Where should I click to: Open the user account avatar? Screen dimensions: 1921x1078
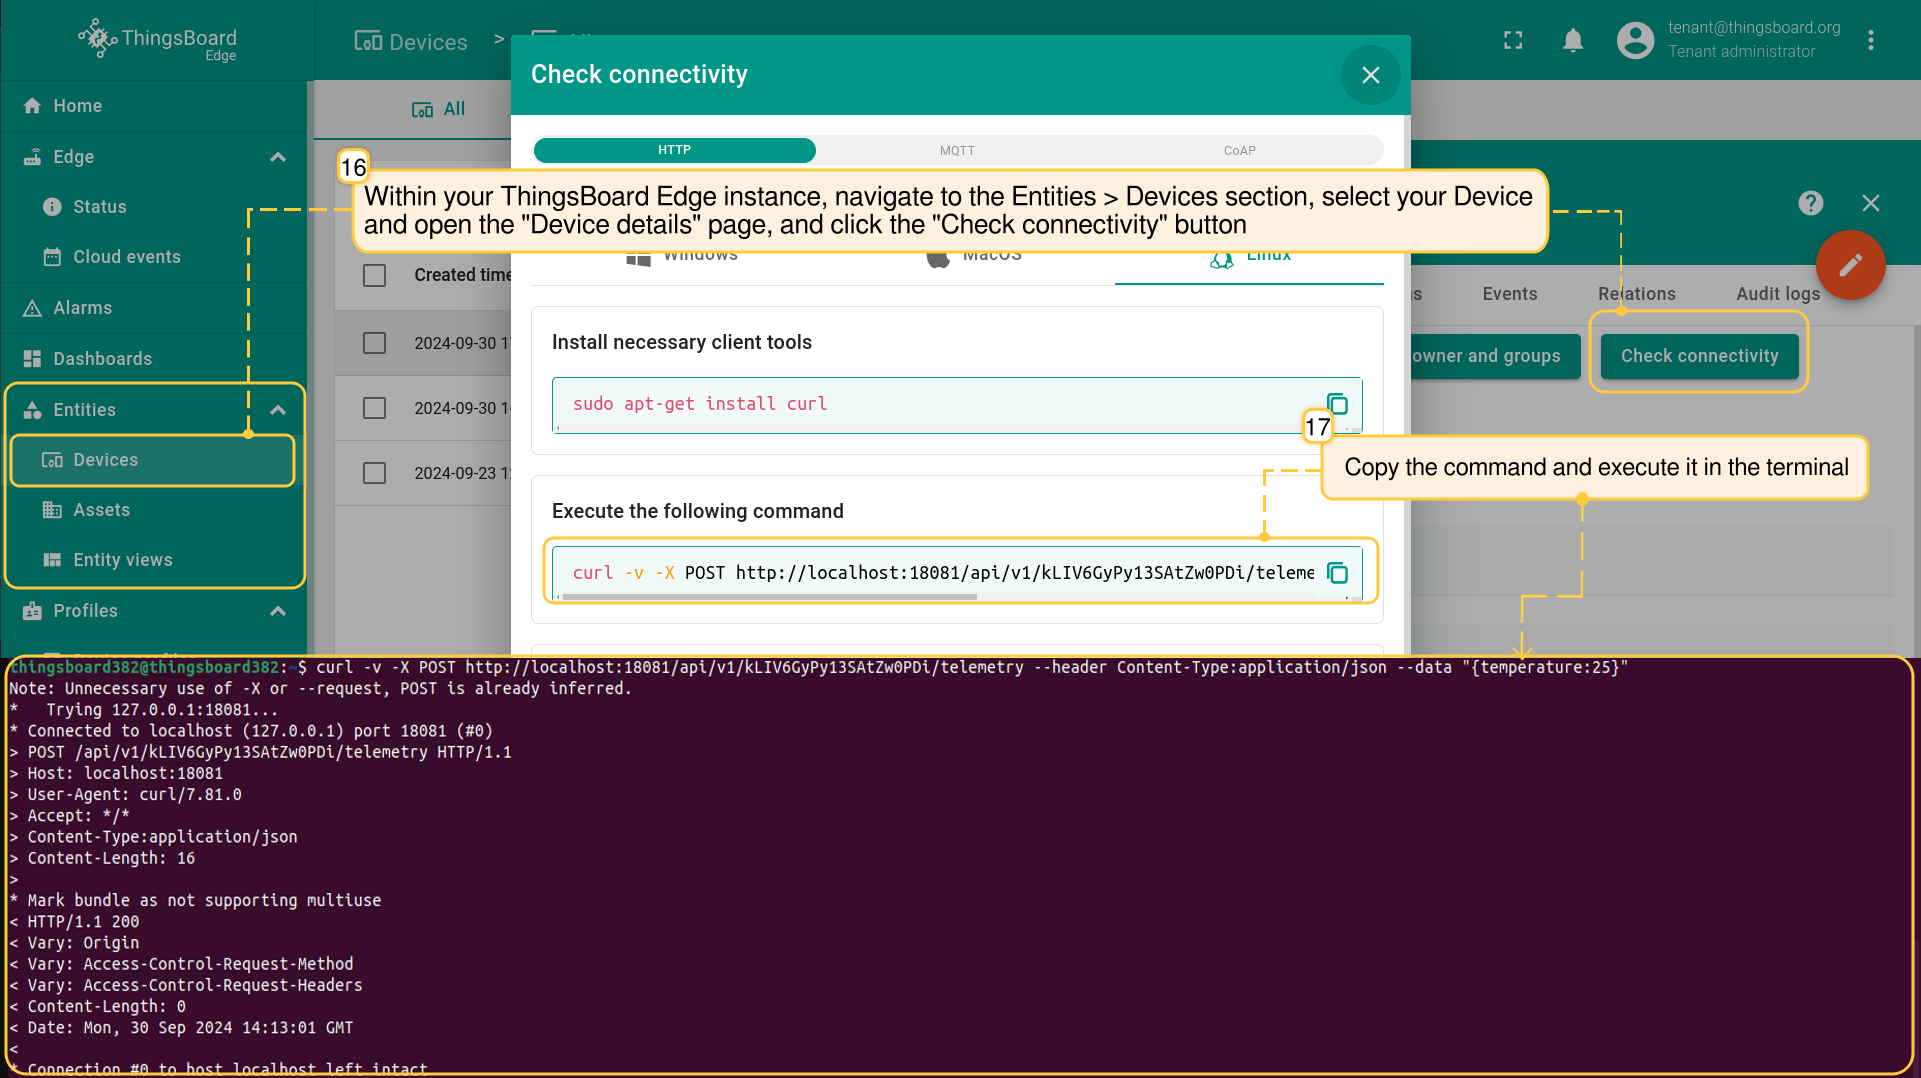pyautogui.click(x=1635, y=40)
